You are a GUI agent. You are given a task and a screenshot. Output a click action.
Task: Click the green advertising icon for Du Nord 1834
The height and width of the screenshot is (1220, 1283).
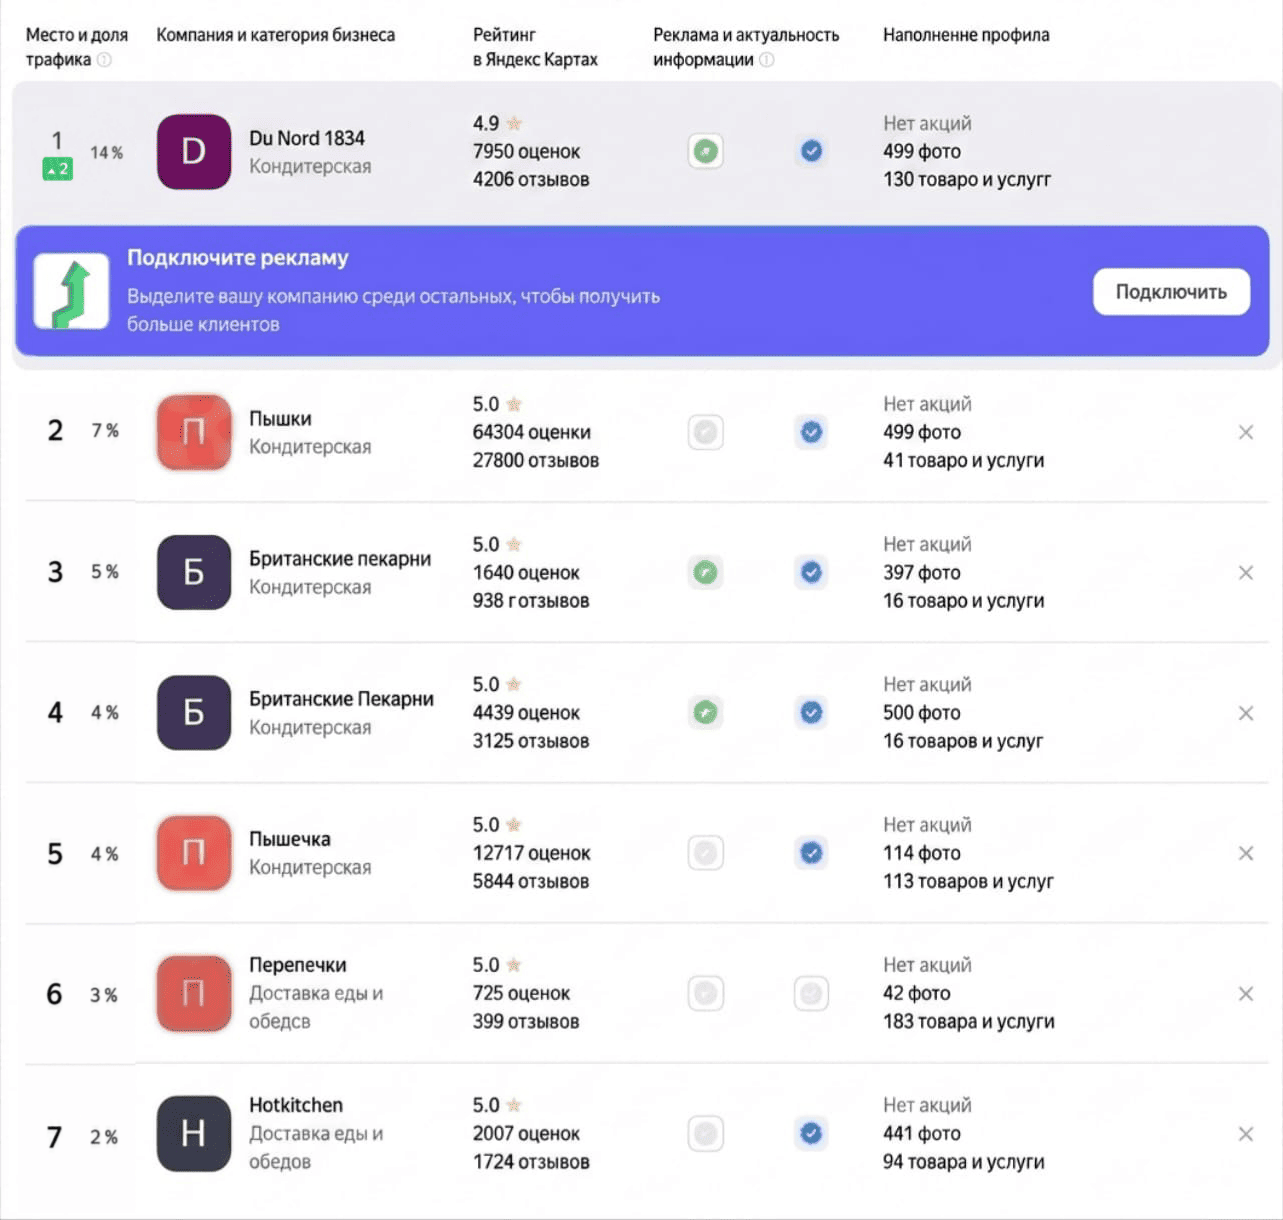tap(705, 152)
